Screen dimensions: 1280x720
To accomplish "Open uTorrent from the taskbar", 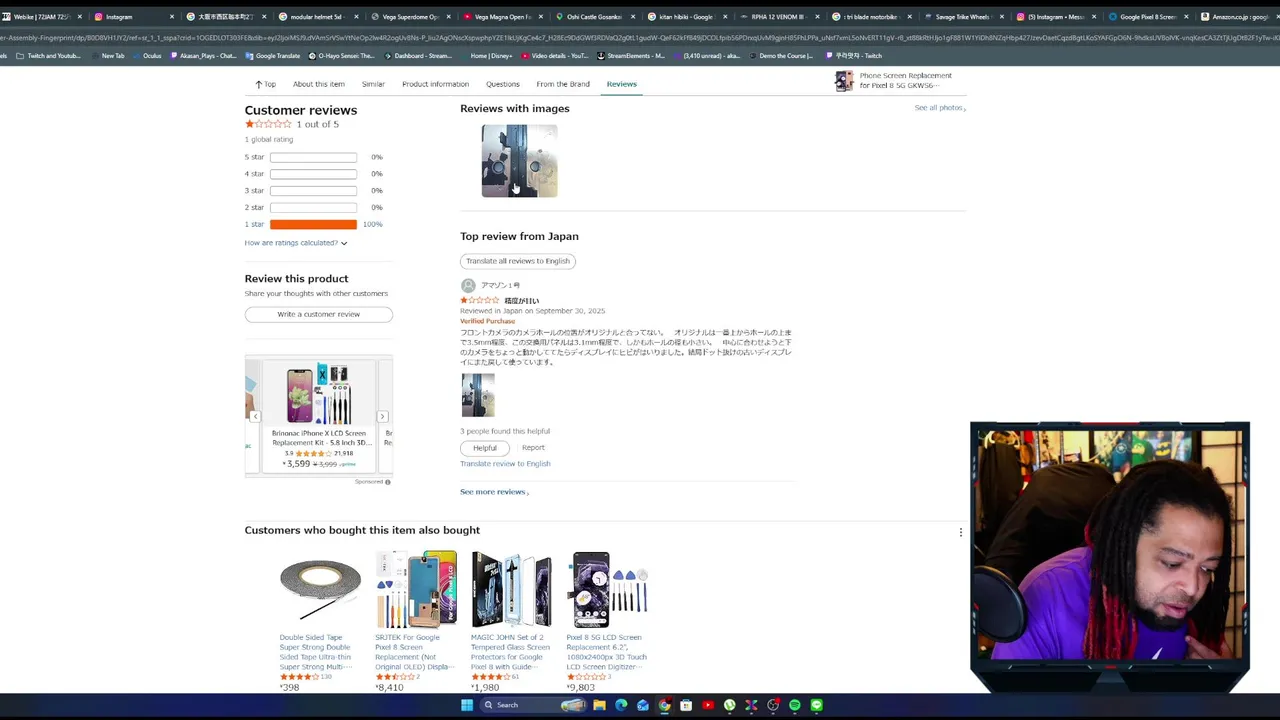I will pos(730,705).
